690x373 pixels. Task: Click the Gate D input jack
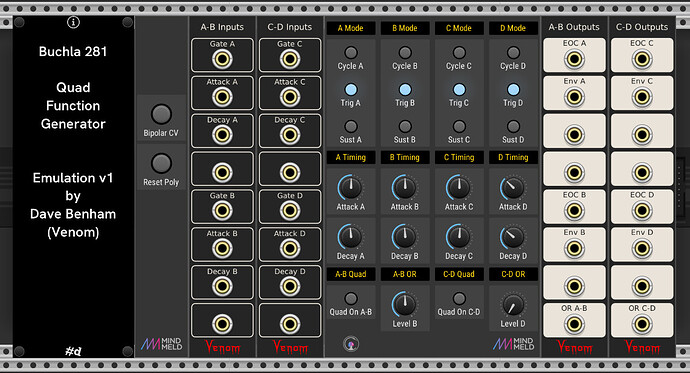pyautogui.click(x=290, y=211)
